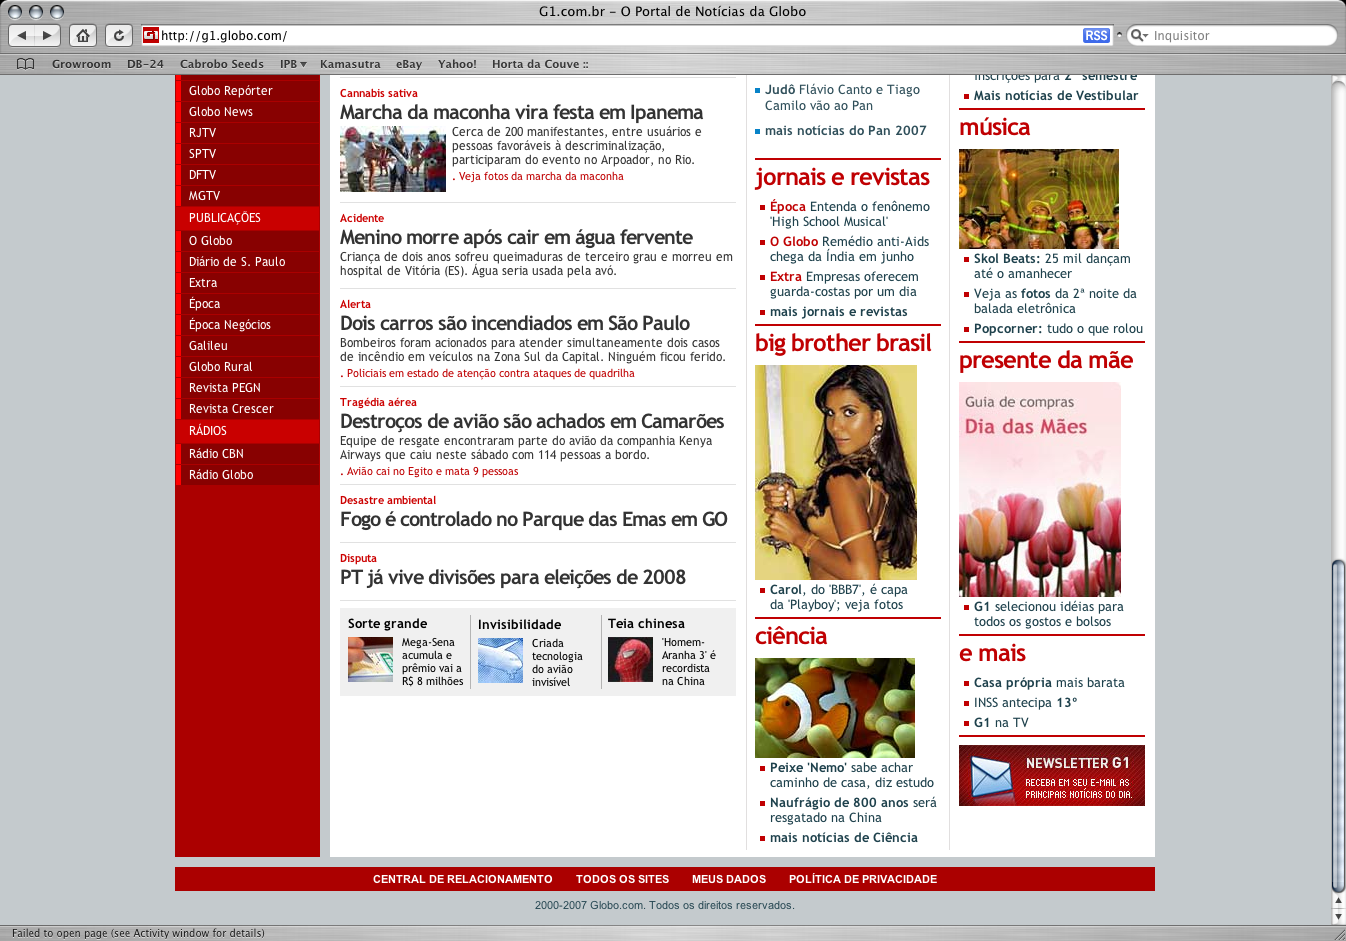This screenshot has width=1346, height=941.
Task: Click the Dia das Mães tulips banner
Action: 1040,489
